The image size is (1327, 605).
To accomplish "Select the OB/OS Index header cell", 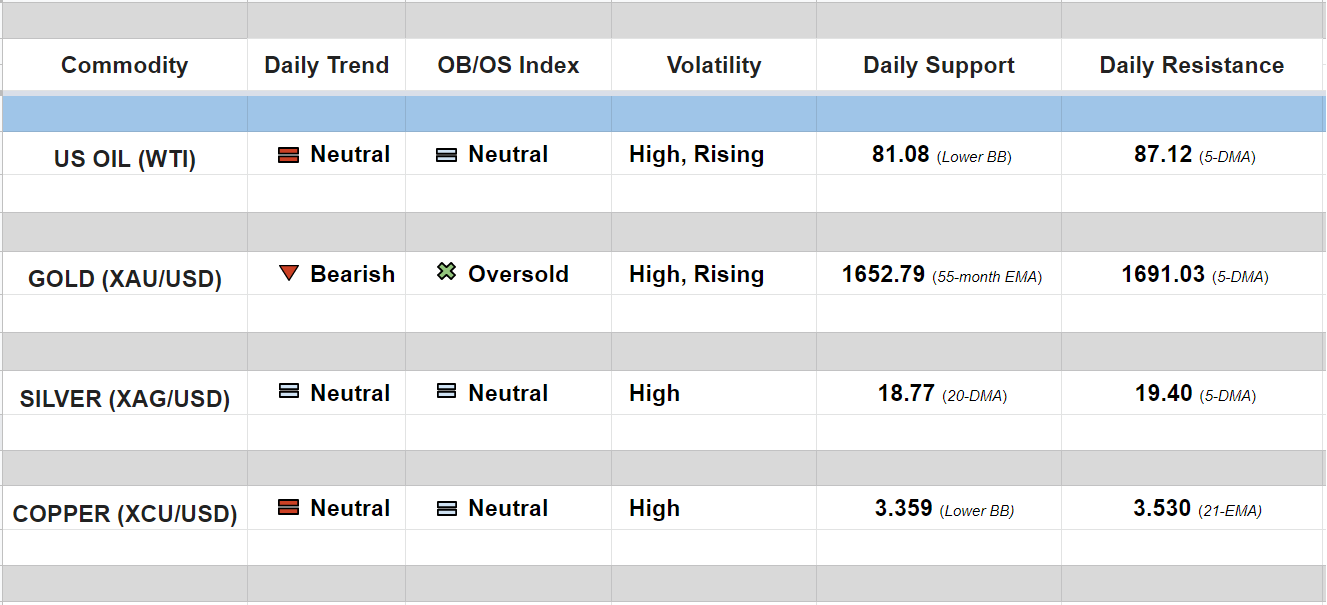I will pyautogui.click(x=508, y=66).
